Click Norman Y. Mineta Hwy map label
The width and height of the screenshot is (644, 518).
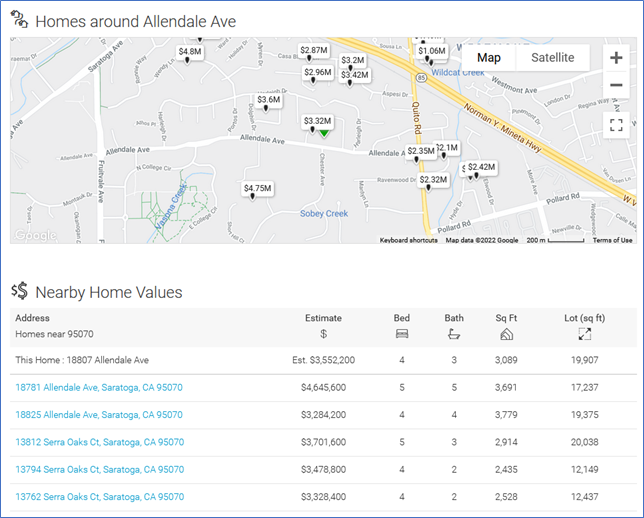(x=503, y=128)
